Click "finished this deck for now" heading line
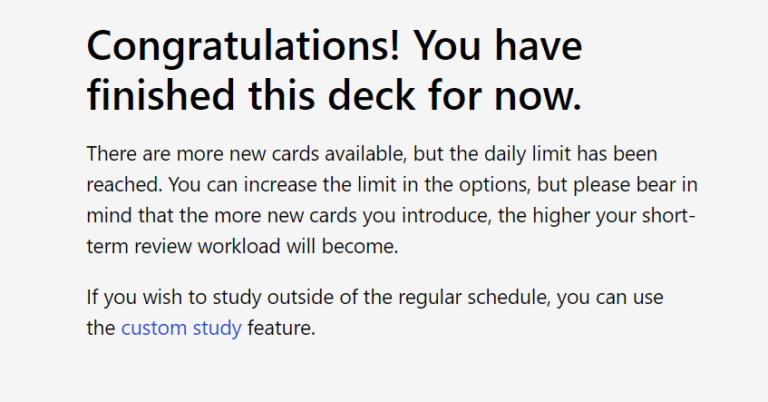The height and width of the screenshot is (402, 768). [x=334, y=95]
